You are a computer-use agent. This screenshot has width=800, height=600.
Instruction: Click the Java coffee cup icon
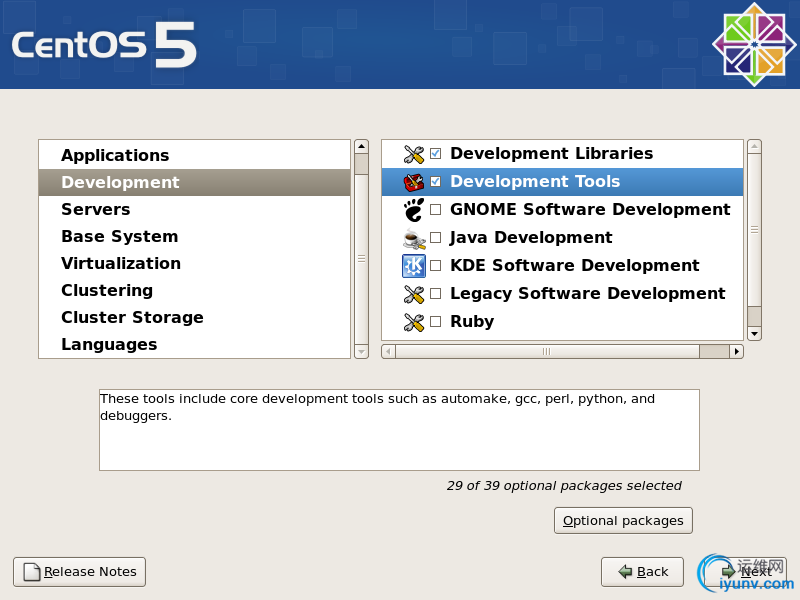(x=414, y=238)
